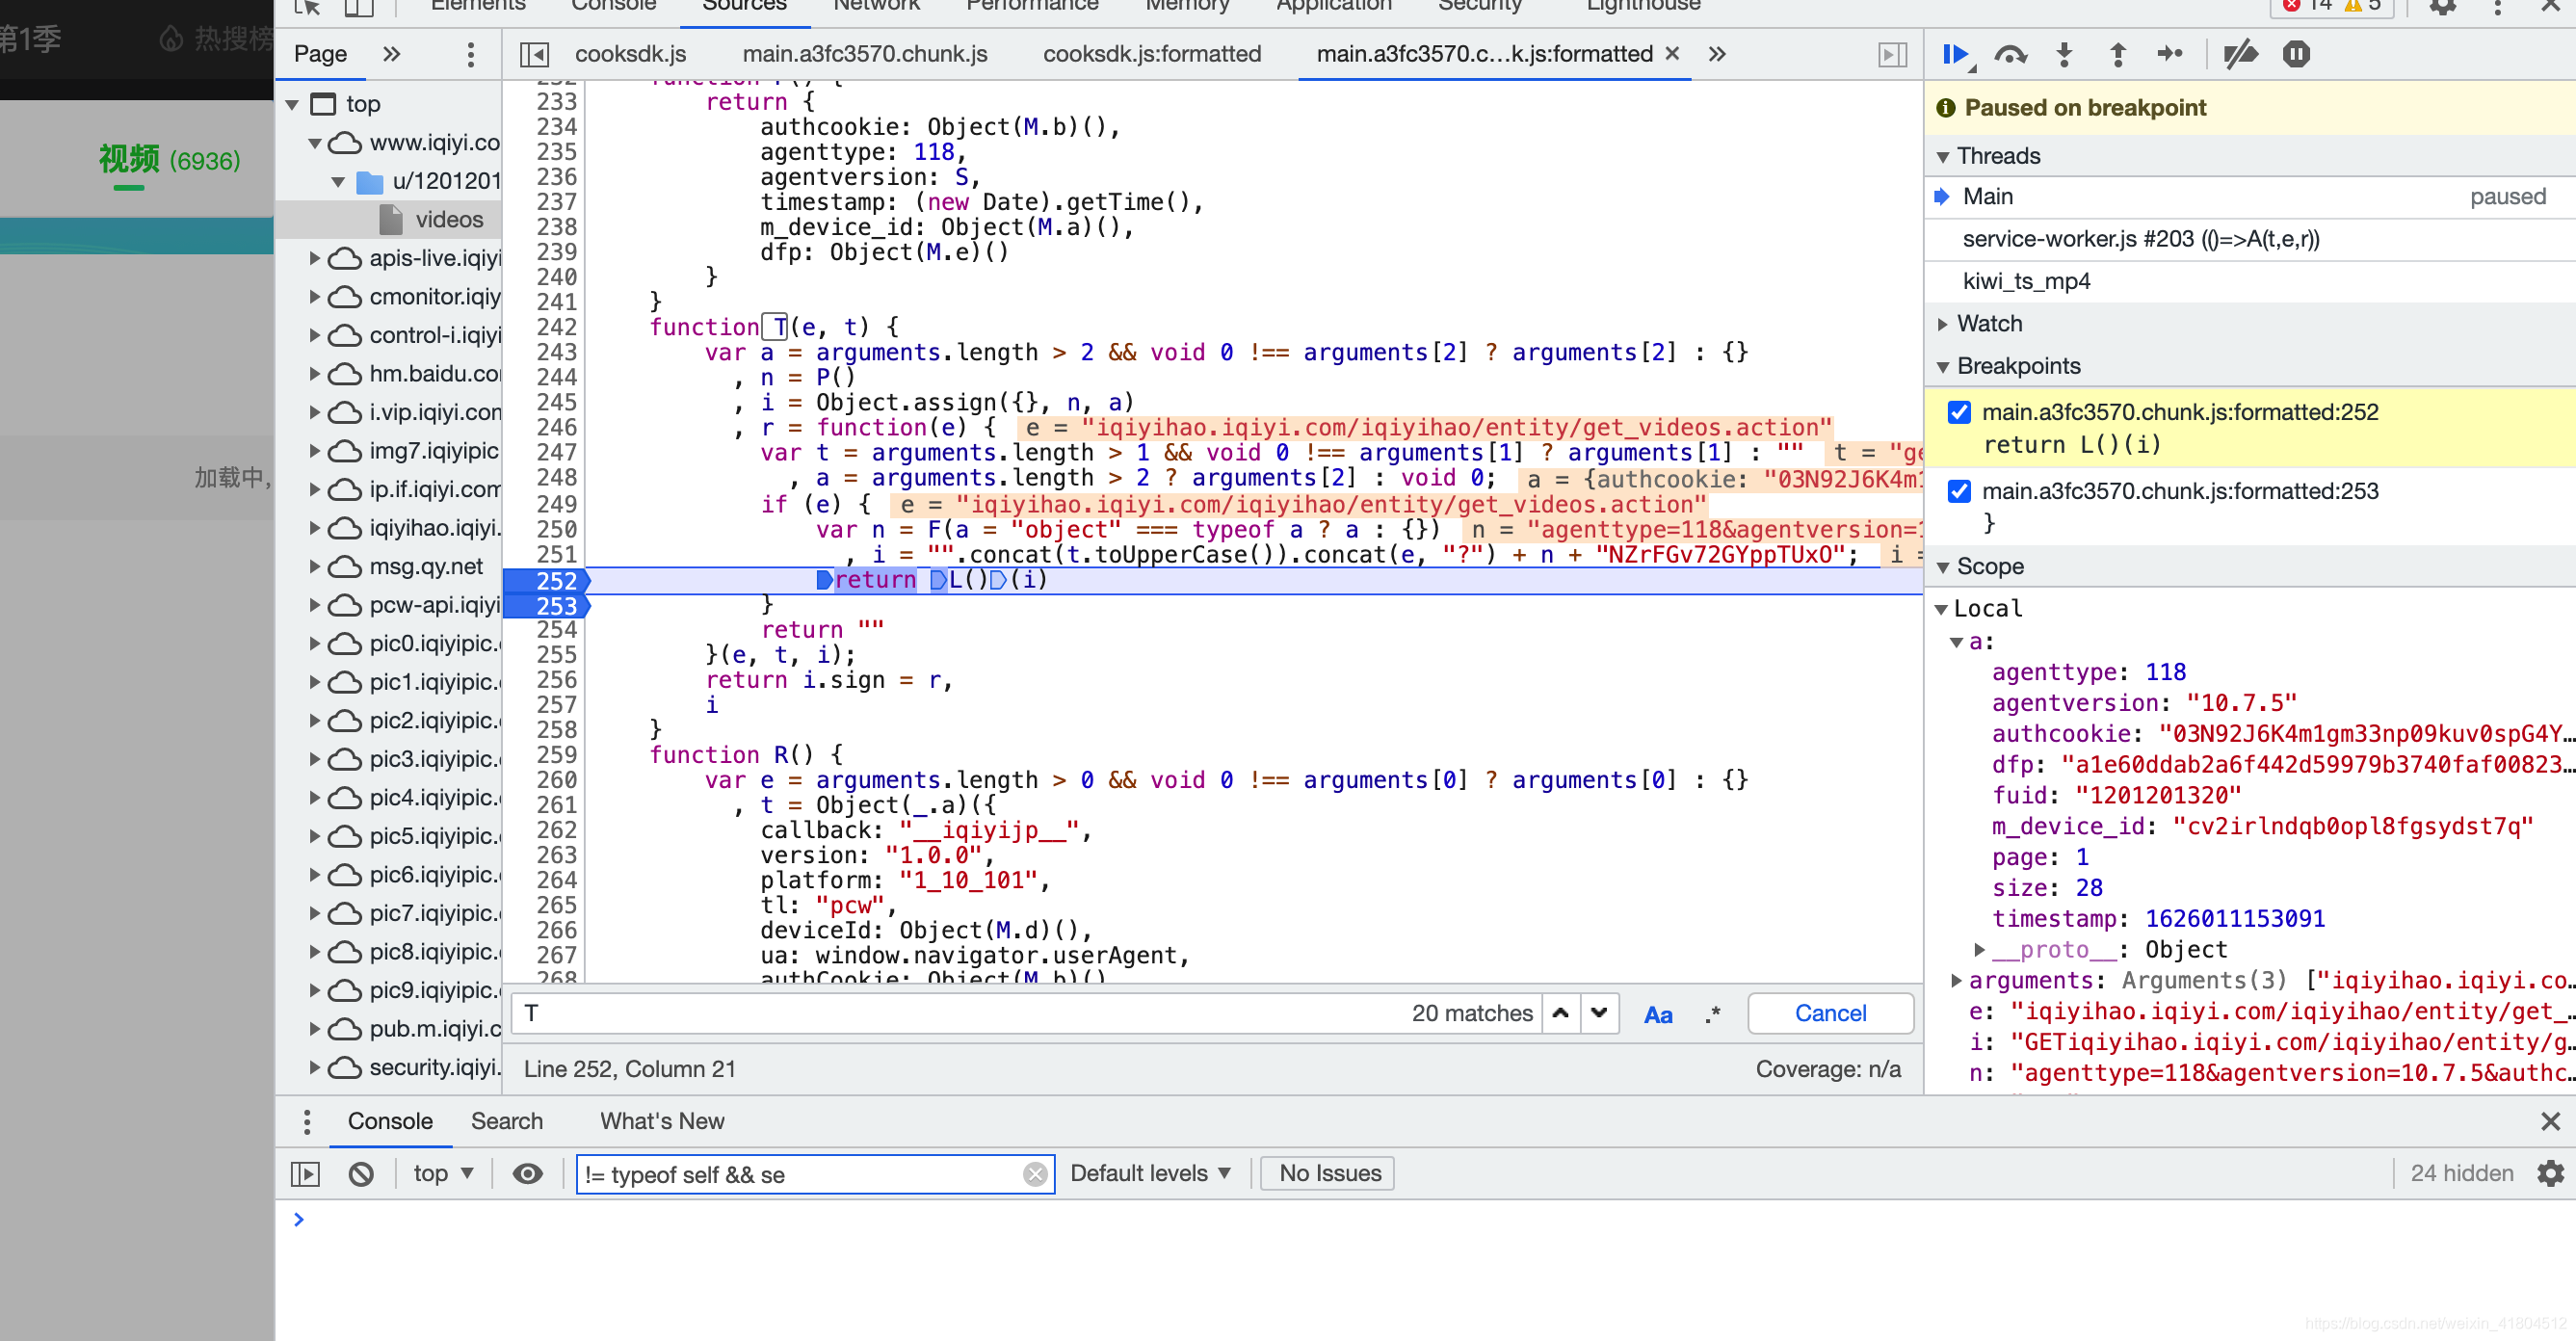2576x1341 pixels.
Task: Step into next function call
Action: [x=2064, y=54]
